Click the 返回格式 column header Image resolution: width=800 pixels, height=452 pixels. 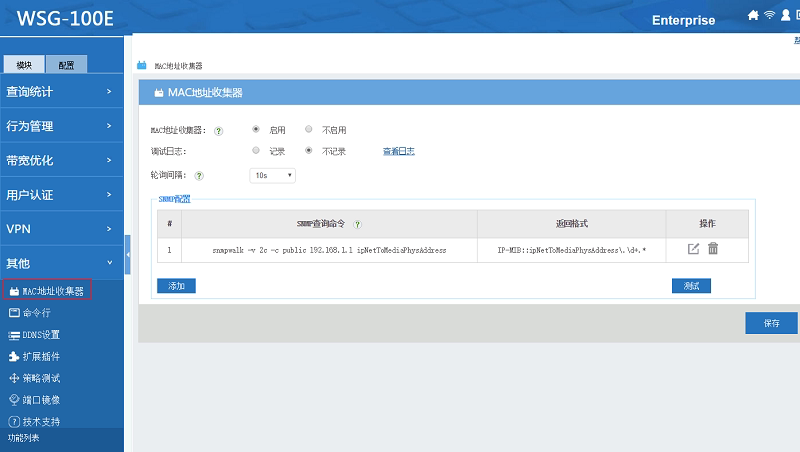pos(572,223)
